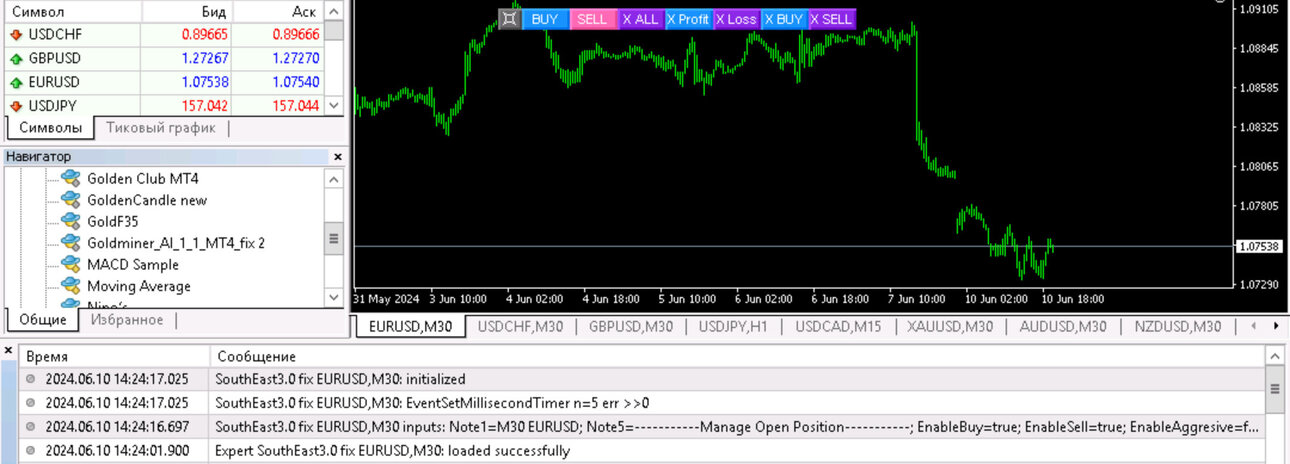The image size is (1290, 464).
Task: Click the Moving Average expert icon
Action: (71, 286)
